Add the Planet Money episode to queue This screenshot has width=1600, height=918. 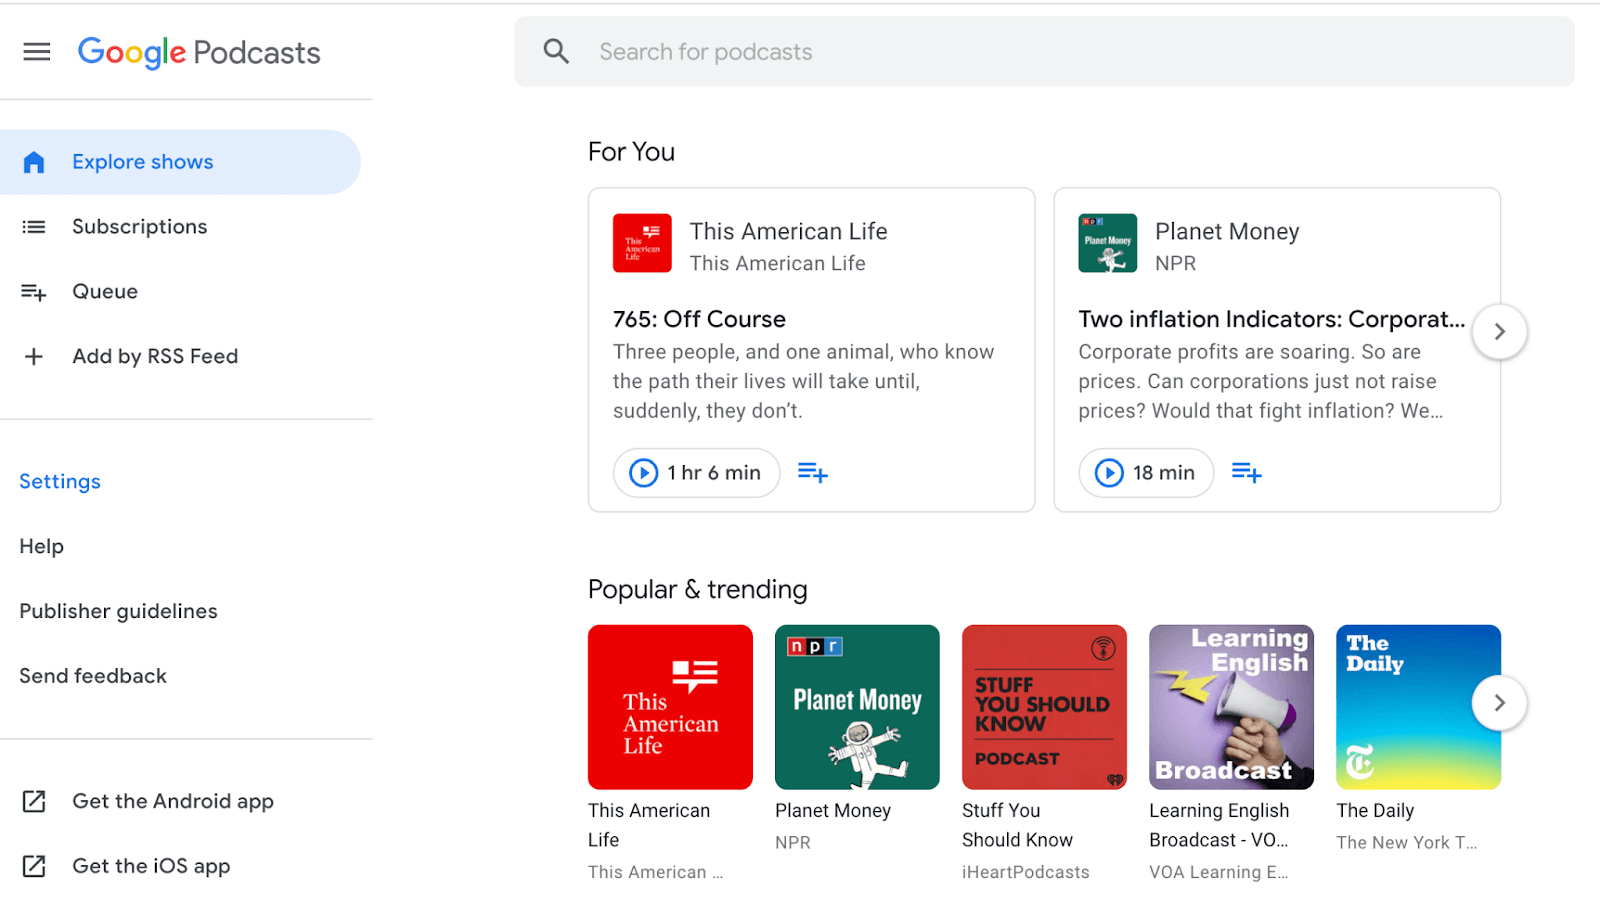click(1246, 472)
